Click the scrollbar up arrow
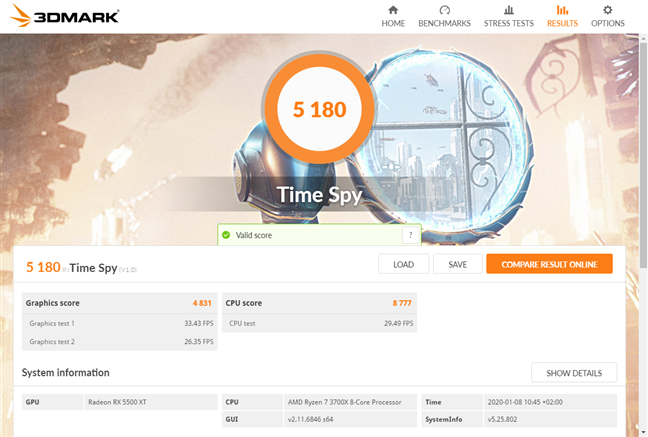The image size is (648, 437). [x=643, y=38]
